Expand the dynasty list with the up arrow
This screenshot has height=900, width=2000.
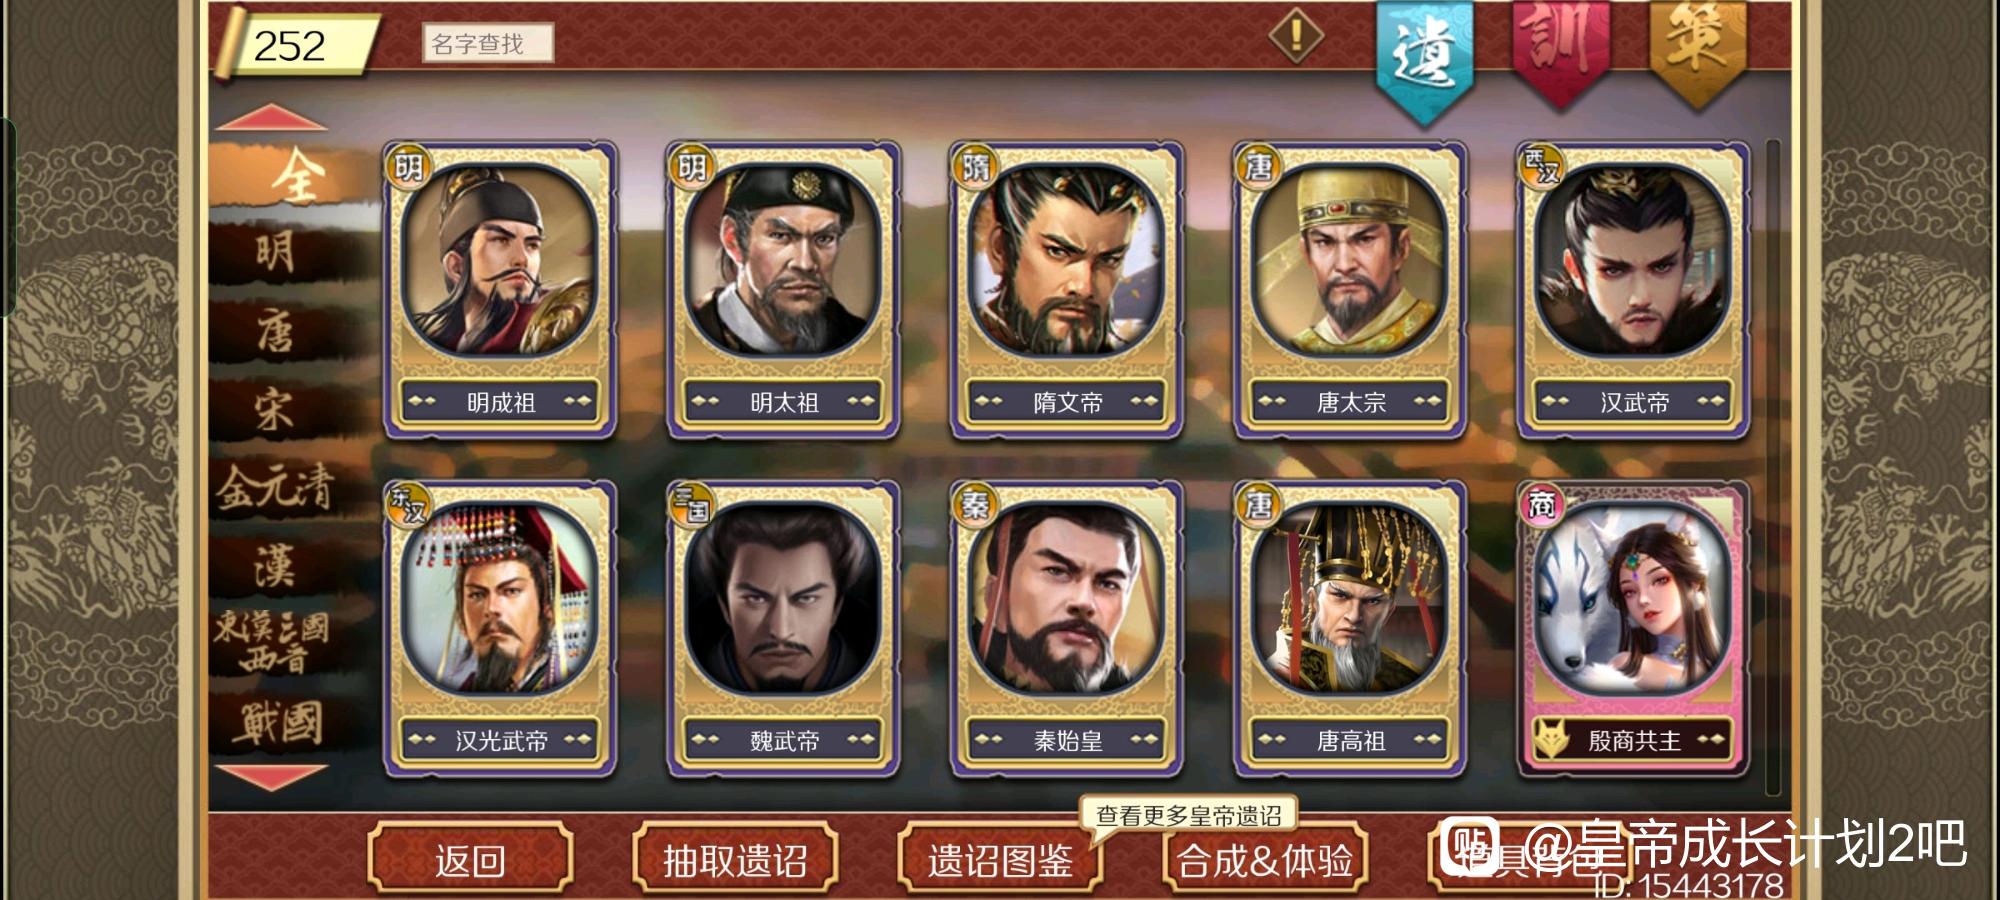tap(271, 119)
